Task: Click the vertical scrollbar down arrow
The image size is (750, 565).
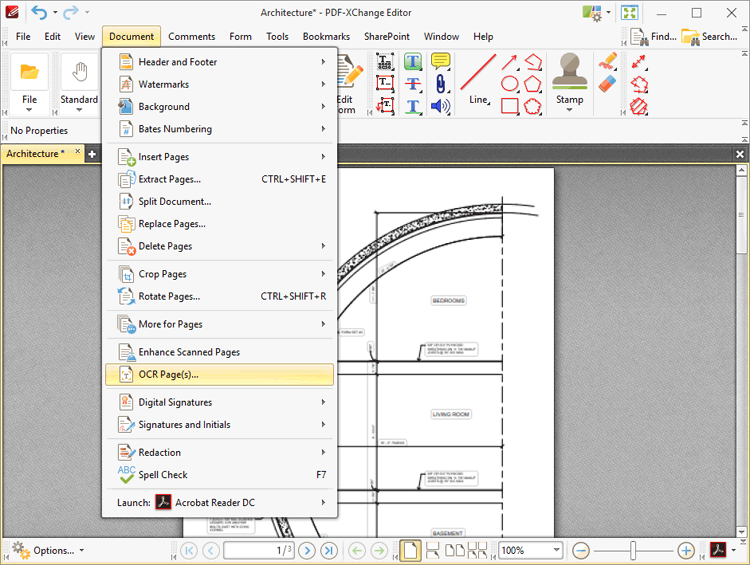Action: [x=741, y=532]
